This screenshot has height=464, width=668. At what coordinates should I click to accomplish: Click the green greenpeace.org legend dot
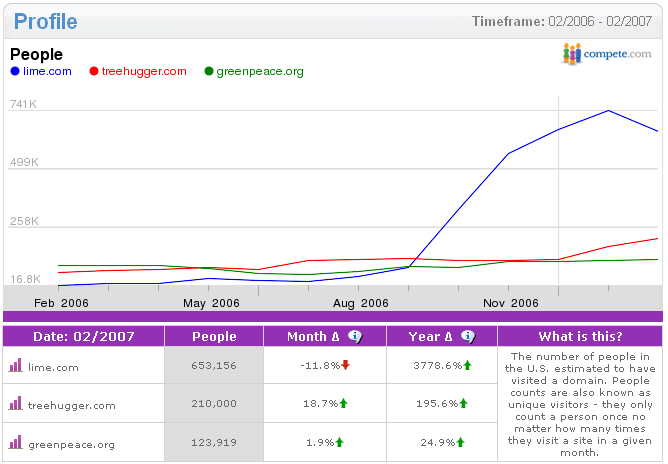point(209,71)
